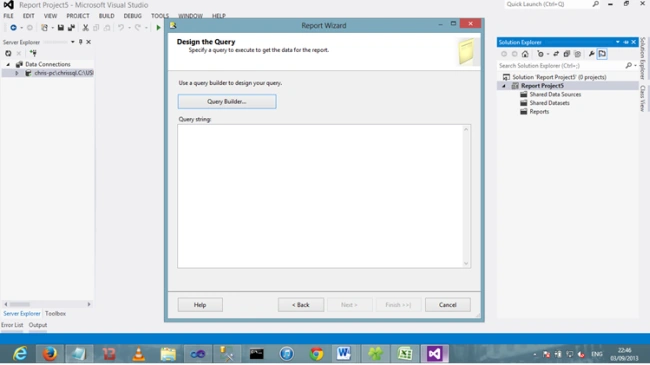The height and width of the screenshot is (365, 650).
Task: Click the Connect to Database plug icon
Action: (33, 53)
